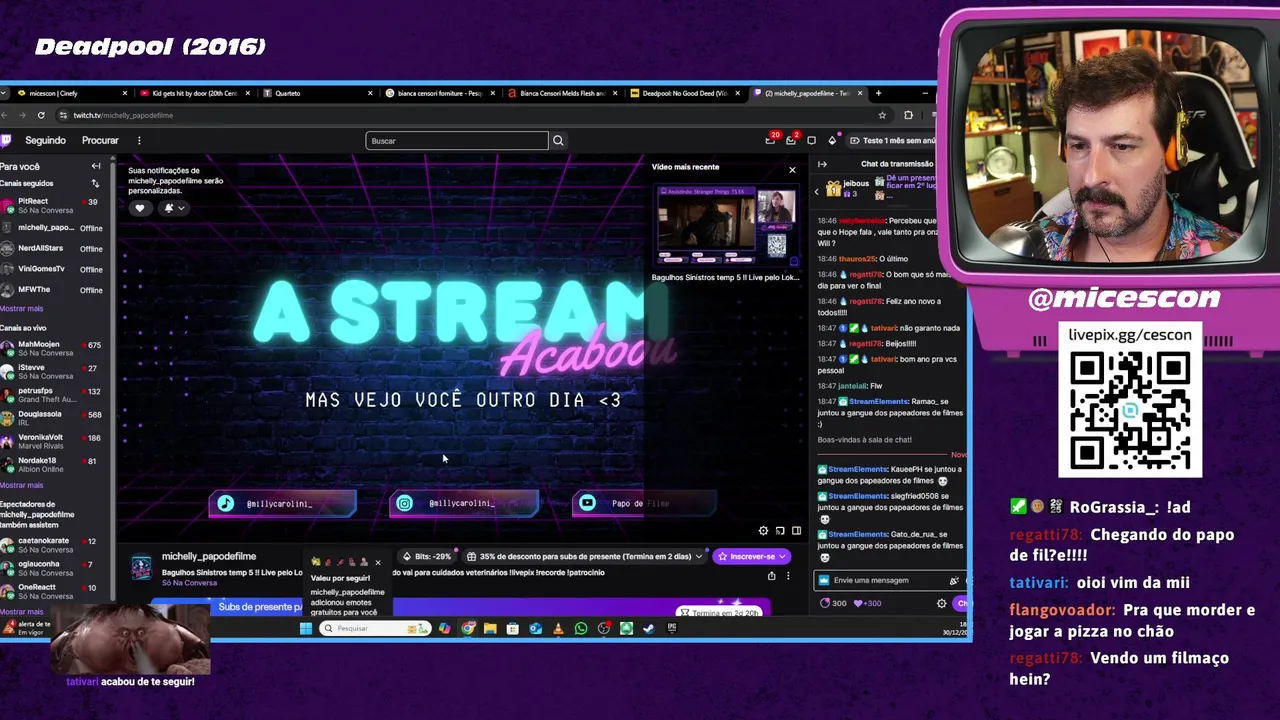The height and width of the screenshot is (720, 1280).
Task: Open the Seguindo page
Action: point(45,141)
